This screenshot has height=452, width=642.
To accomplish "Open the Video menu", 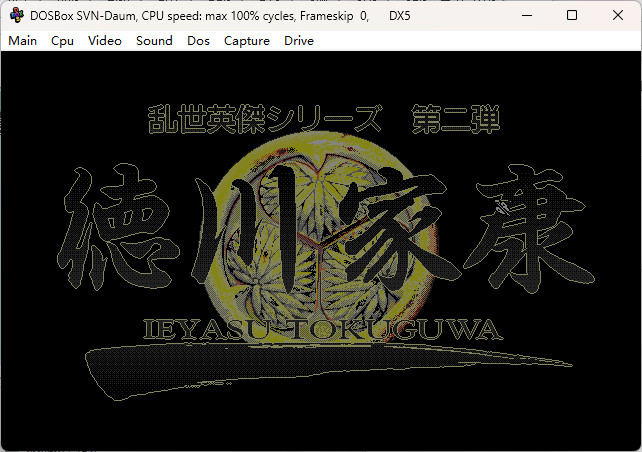I will 105,41.
